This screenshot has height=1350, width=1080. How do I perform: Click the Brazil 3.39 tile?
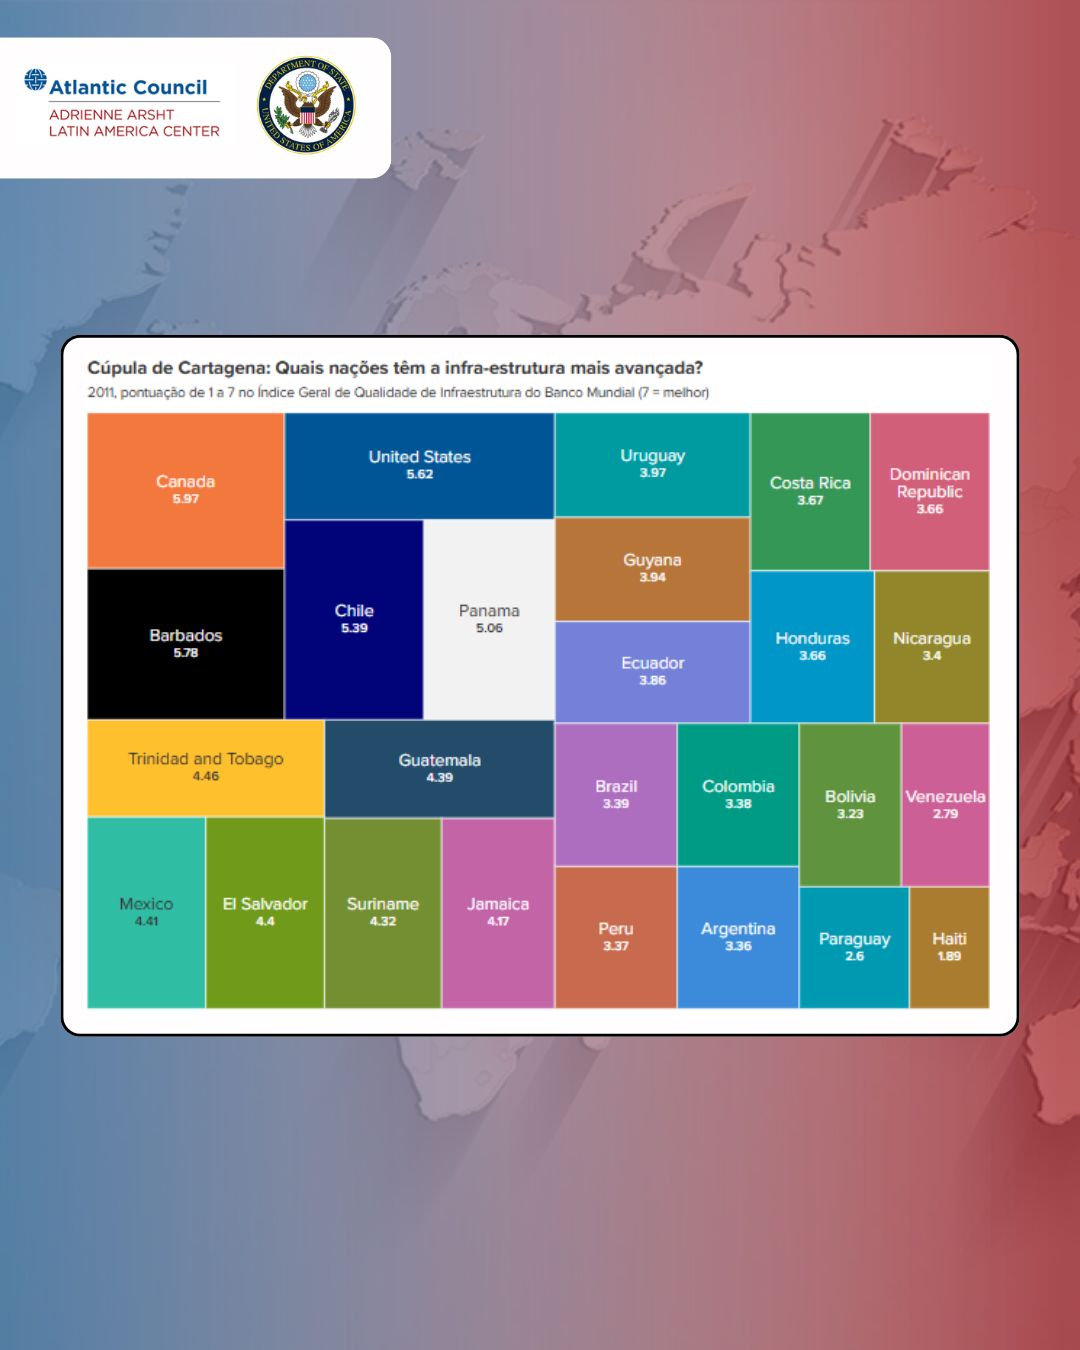[616, 795]
